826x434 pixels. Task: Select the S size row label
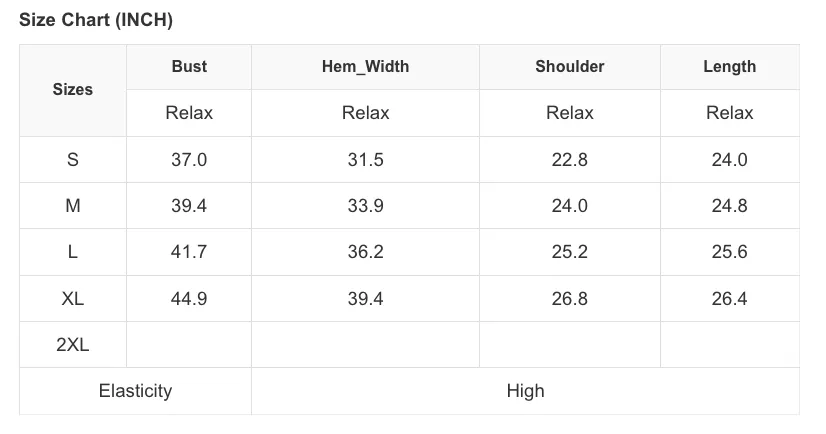(x=73, y=160)
